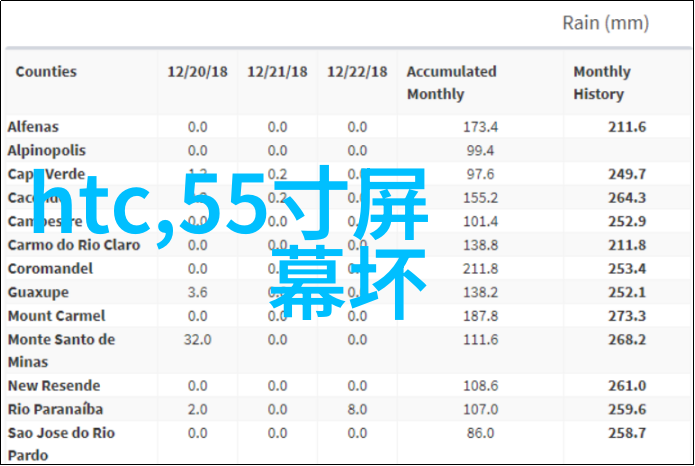
Task: Click the 12/21/18 column header
Action: click(277, 71)
